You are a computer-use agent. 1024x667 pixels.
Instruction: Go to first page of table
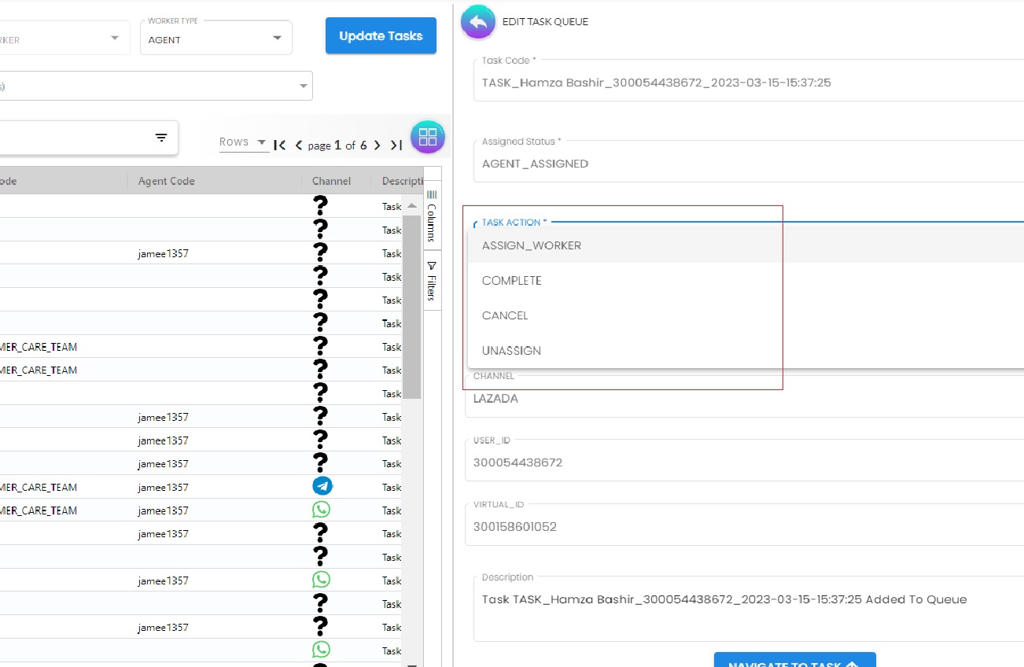click(280, 145)
